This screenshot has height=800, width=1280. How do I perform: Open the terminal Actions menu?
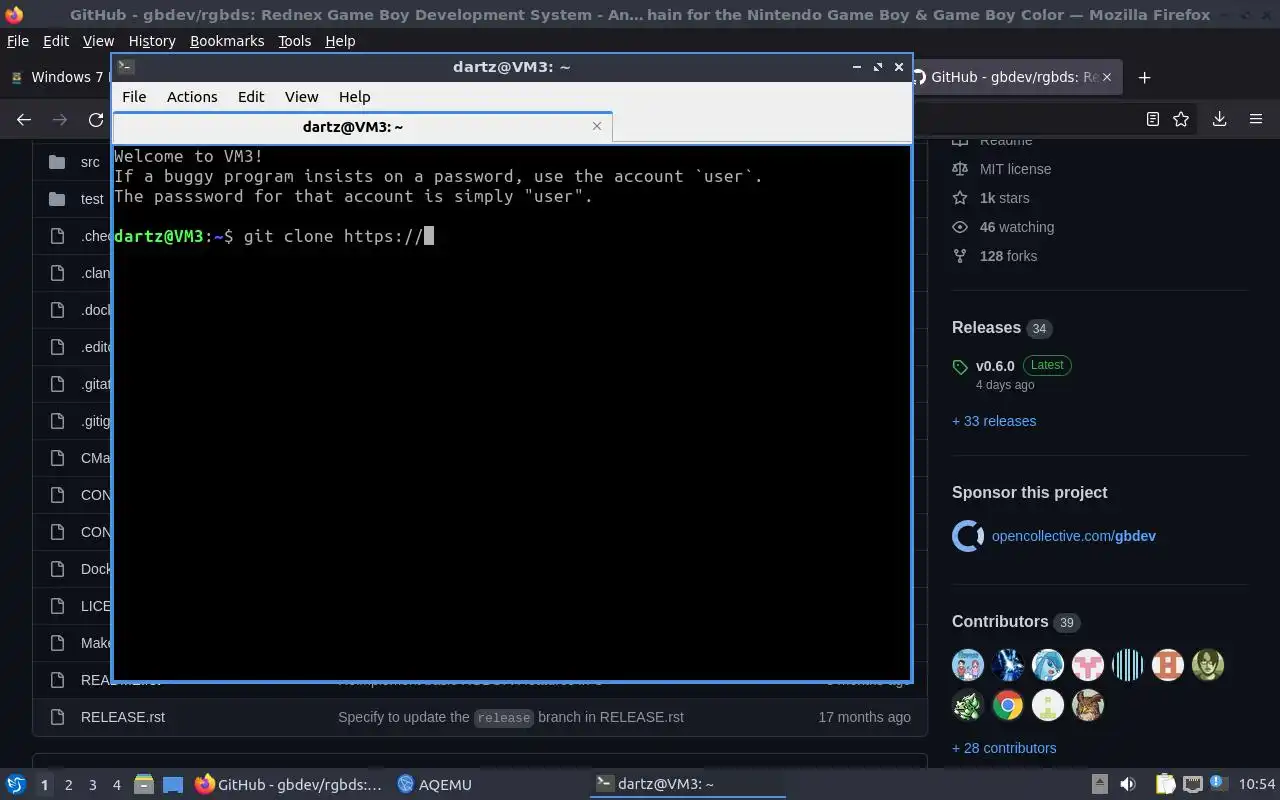click(x=192, y=97)
